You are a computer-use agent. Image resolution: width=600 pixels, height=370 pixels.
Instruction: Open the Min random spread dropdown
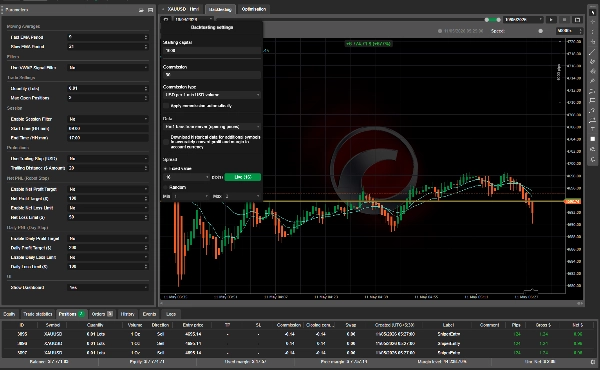point(191,196)
